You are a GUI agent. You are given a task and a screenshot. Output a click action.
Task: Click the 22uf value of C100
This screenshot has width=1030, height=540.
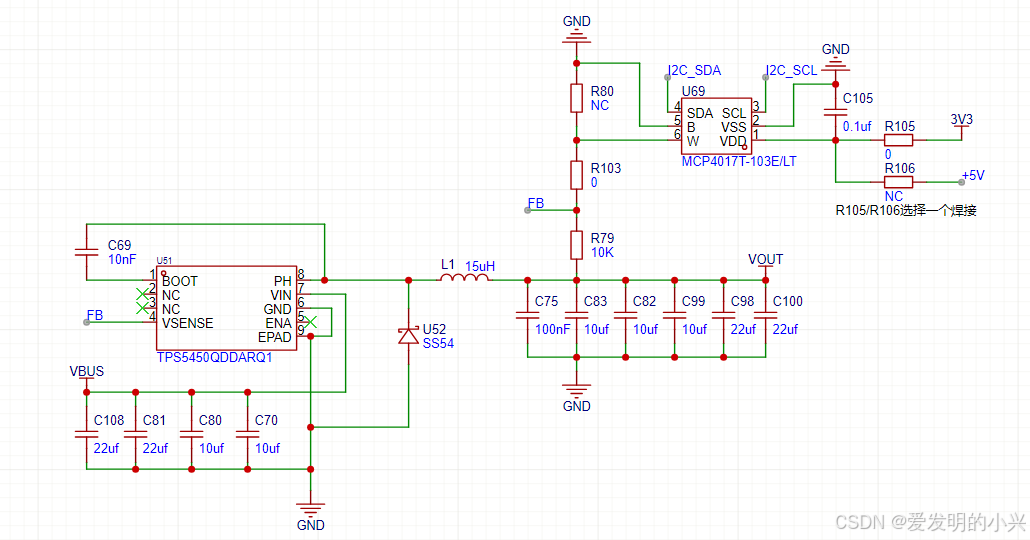[x=785, y=329]
